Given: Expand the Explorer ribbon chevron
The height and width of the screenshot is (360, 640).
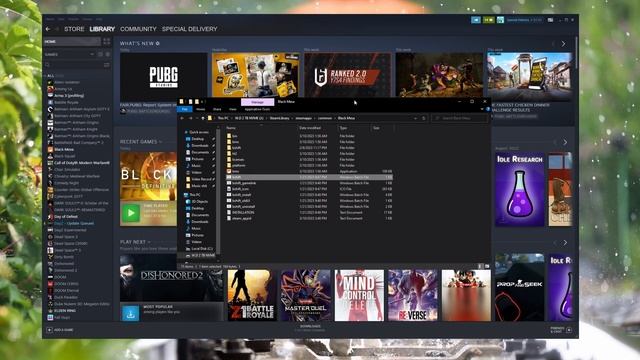Looking at the screenshot, I should point(482,109).
